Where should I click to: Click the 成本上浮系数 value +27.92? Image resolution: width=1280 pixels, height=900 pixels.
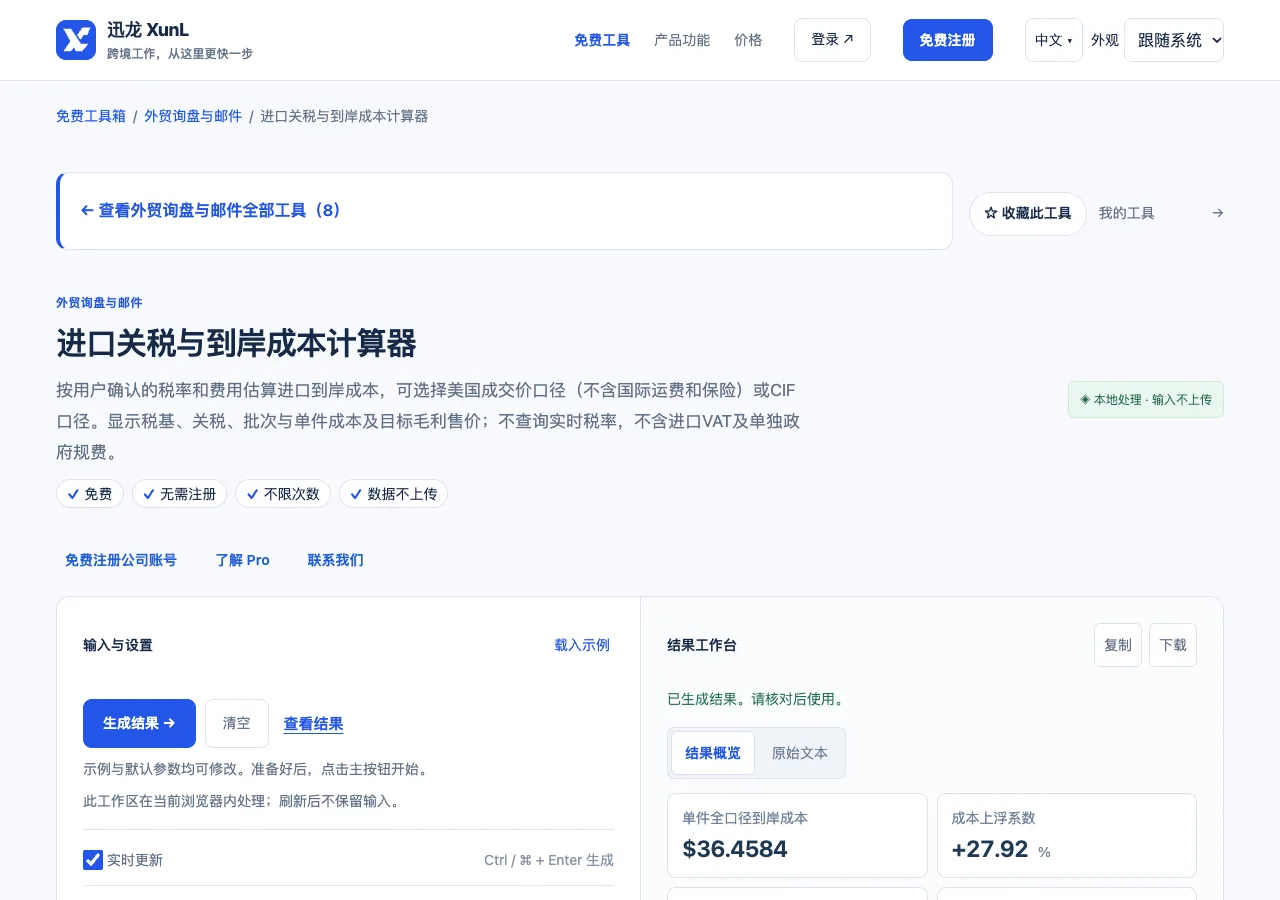point(990,849)
